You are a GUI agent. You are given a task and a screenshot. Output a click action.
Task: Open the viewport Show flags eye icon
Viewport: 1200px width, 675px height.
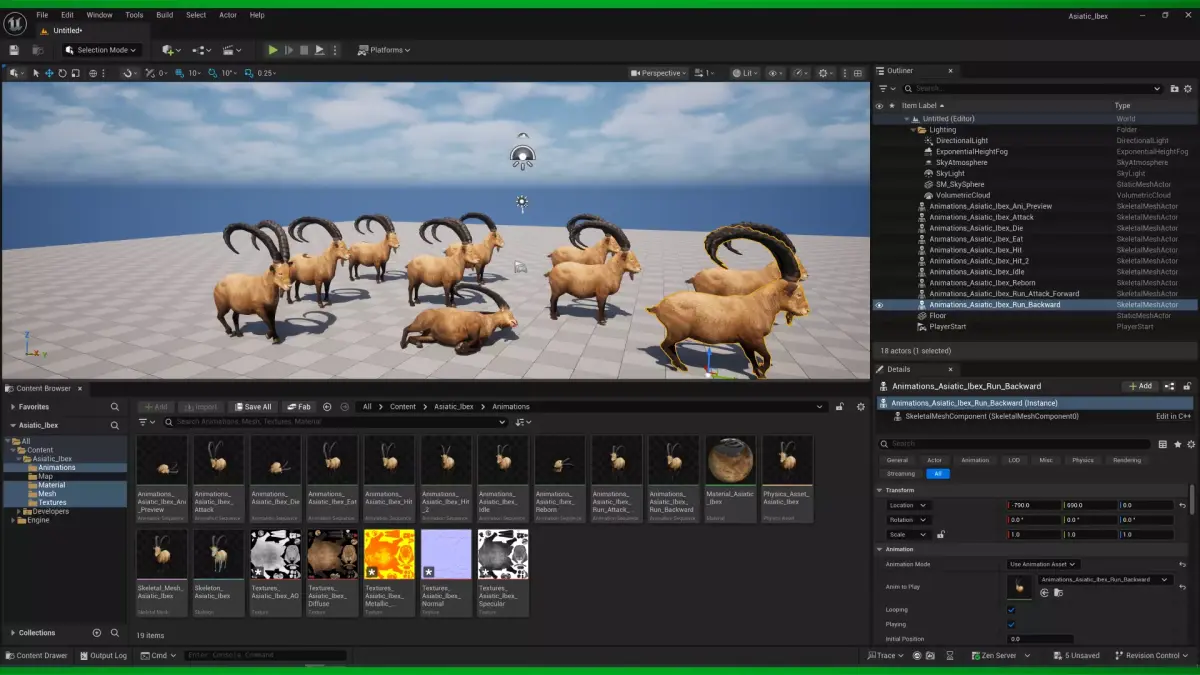(x=775, y=73)
